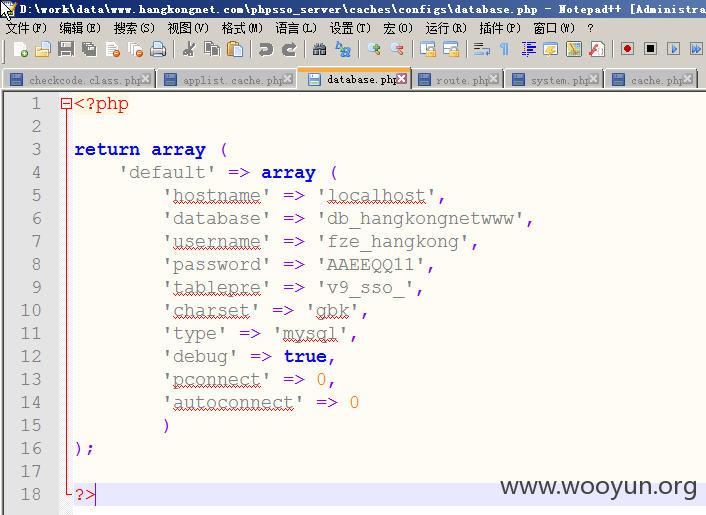Switch to the applist.cache.php tab
The image size is (706, 515).
(x=228, y=80)
